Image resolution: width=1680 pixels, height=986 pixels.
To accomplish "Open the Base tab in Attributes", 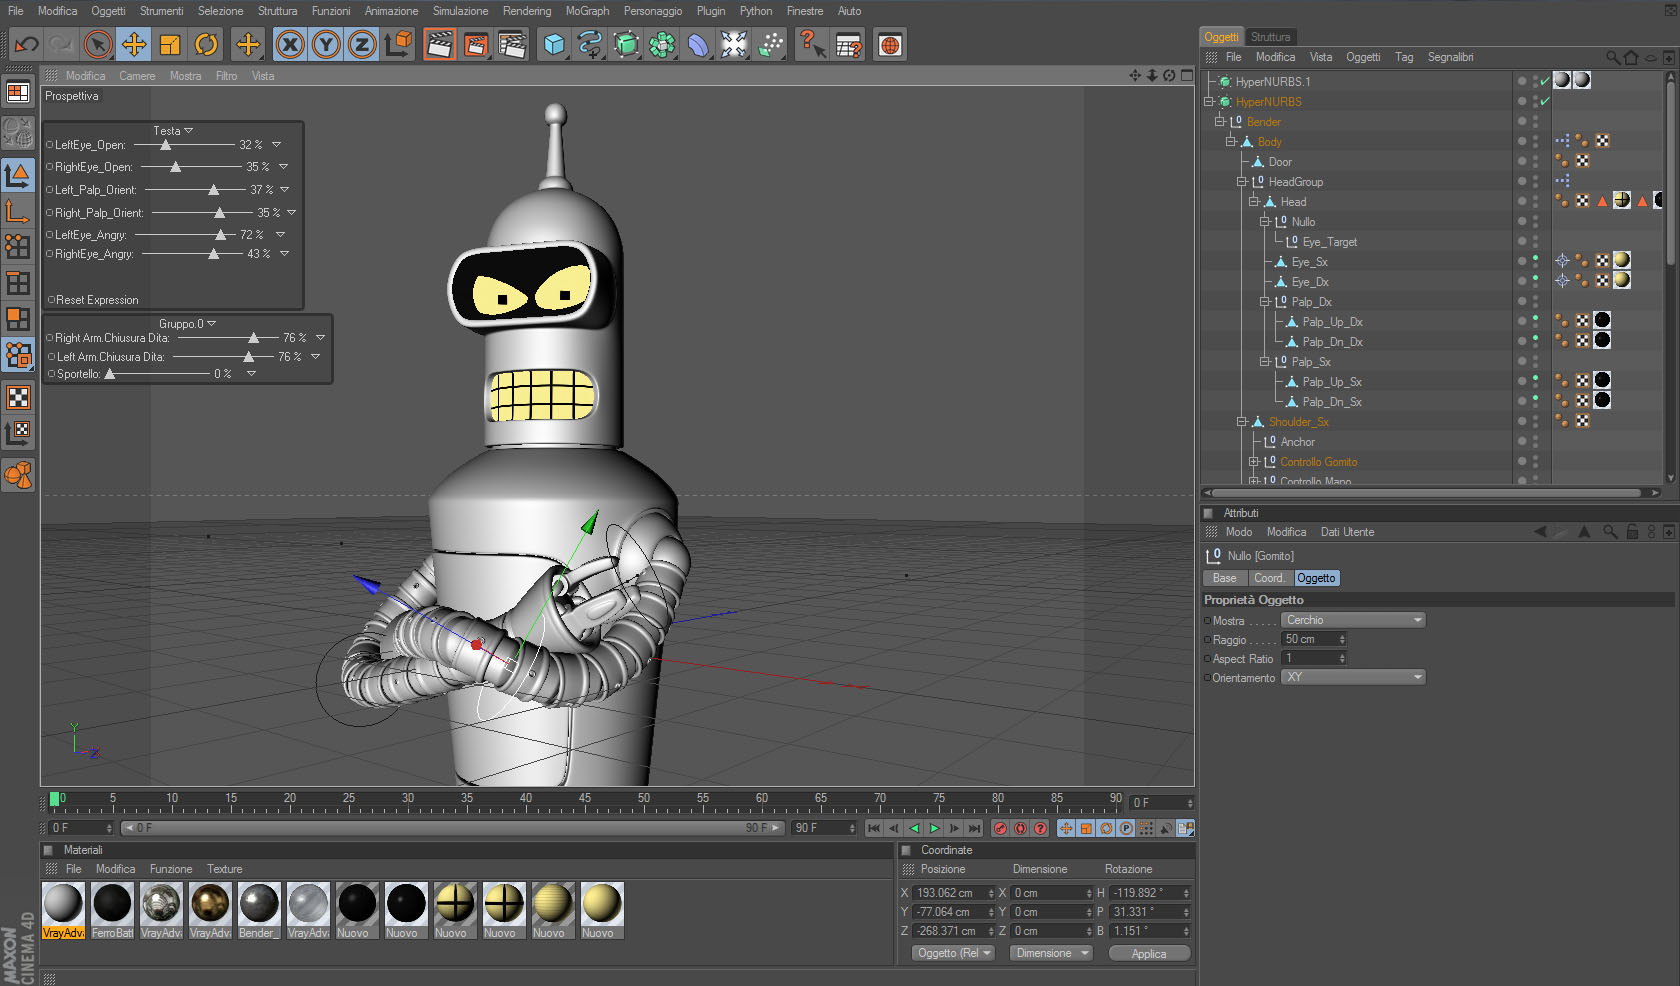I will pyautogui.click(x=1224, y=578).
